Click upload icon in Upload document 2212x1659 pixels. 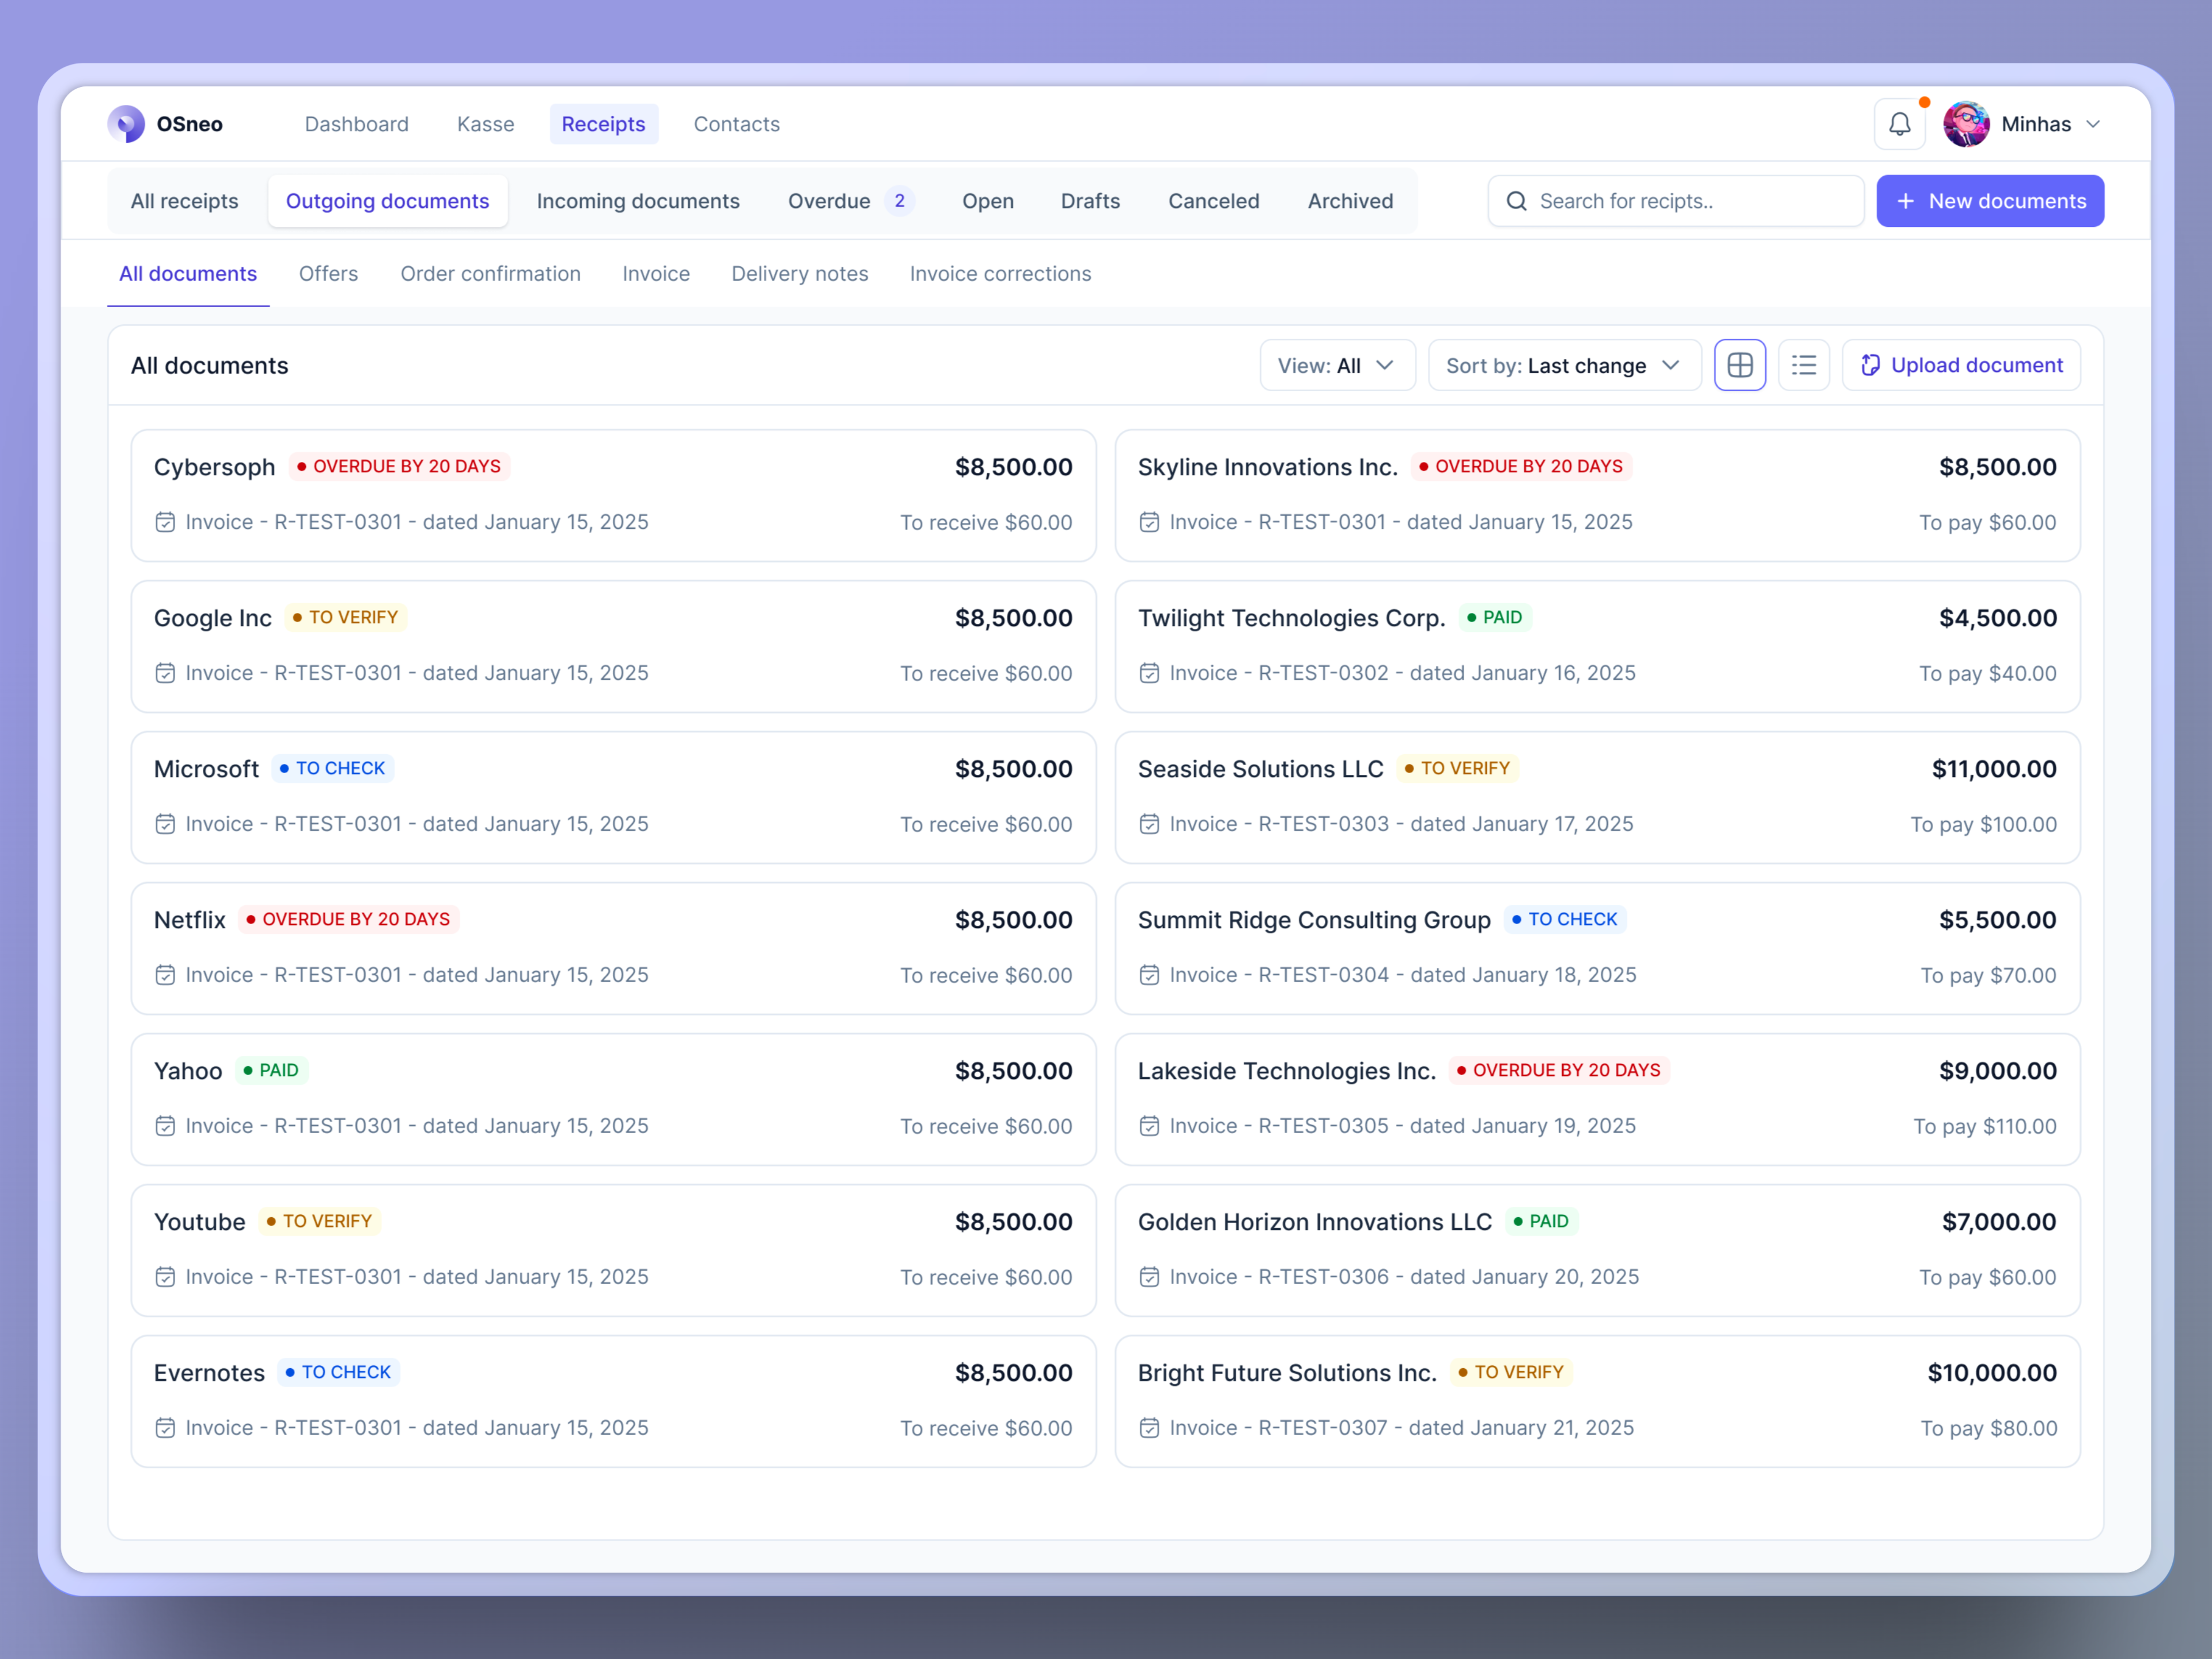coord(1870,365)
